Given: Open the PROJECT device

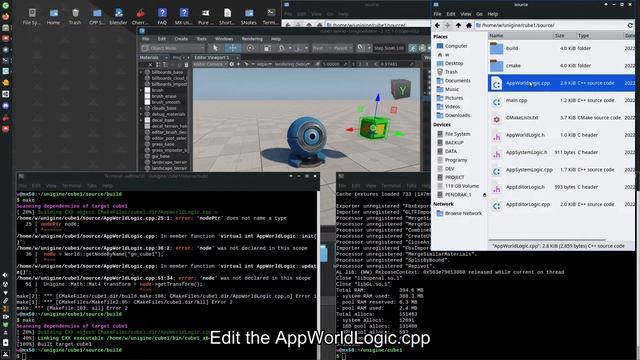Looking at the screenshot, I should pyautogui.click(x=451, y=178).
